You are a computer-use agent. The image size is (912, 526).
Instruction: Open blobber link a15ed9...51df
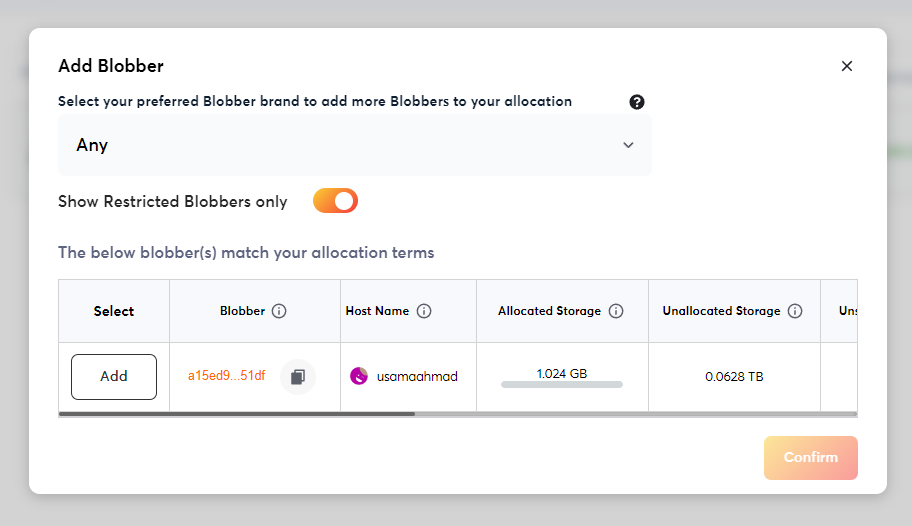coord(227,376)
